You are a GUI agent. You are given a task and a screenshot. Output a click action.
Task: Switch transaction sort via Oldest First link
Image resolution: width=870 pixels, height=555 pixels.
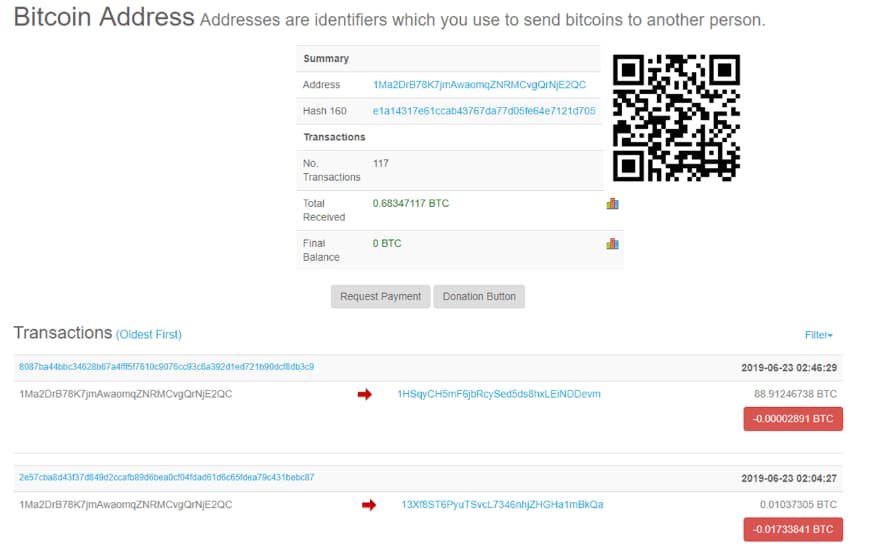pyautogui.click(x=149, y=334)
